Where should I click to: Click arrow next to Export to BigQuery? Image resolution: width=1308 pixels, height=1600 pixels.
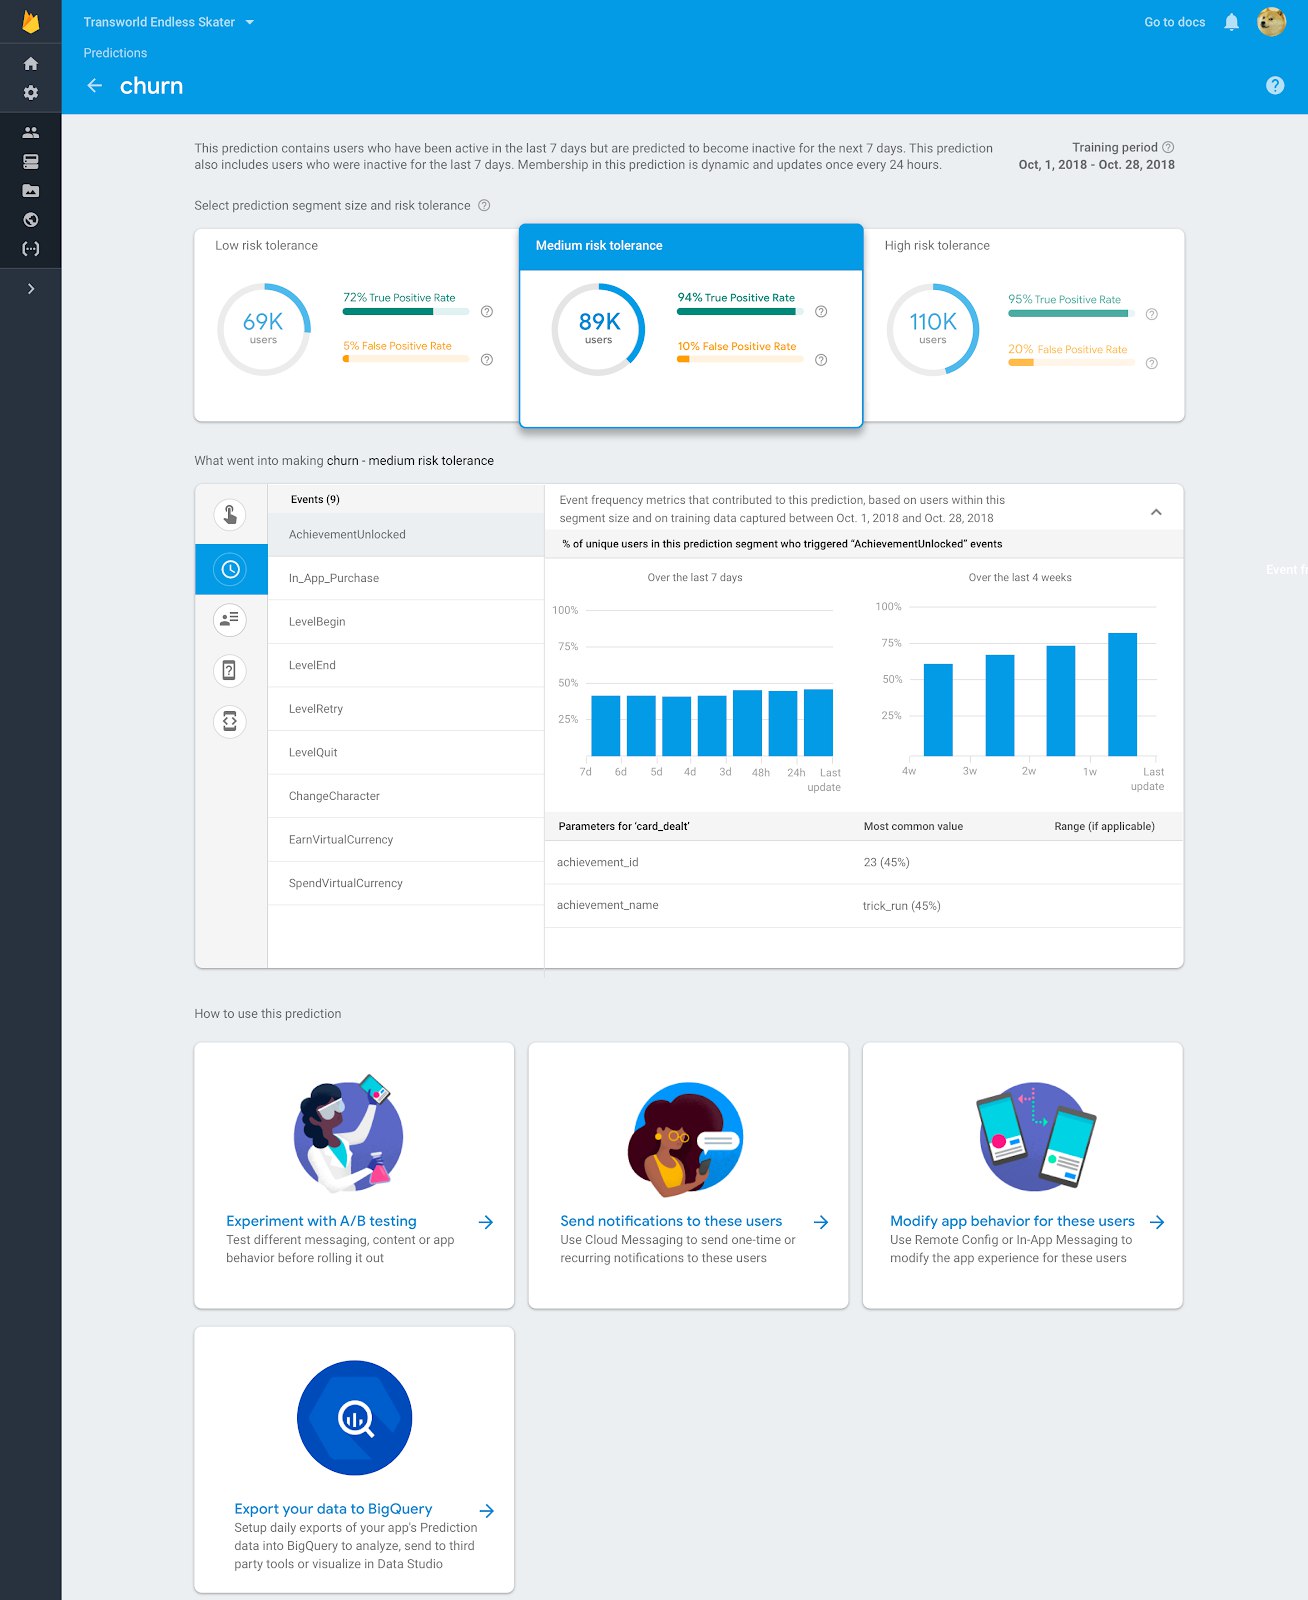pos(487,1511)
